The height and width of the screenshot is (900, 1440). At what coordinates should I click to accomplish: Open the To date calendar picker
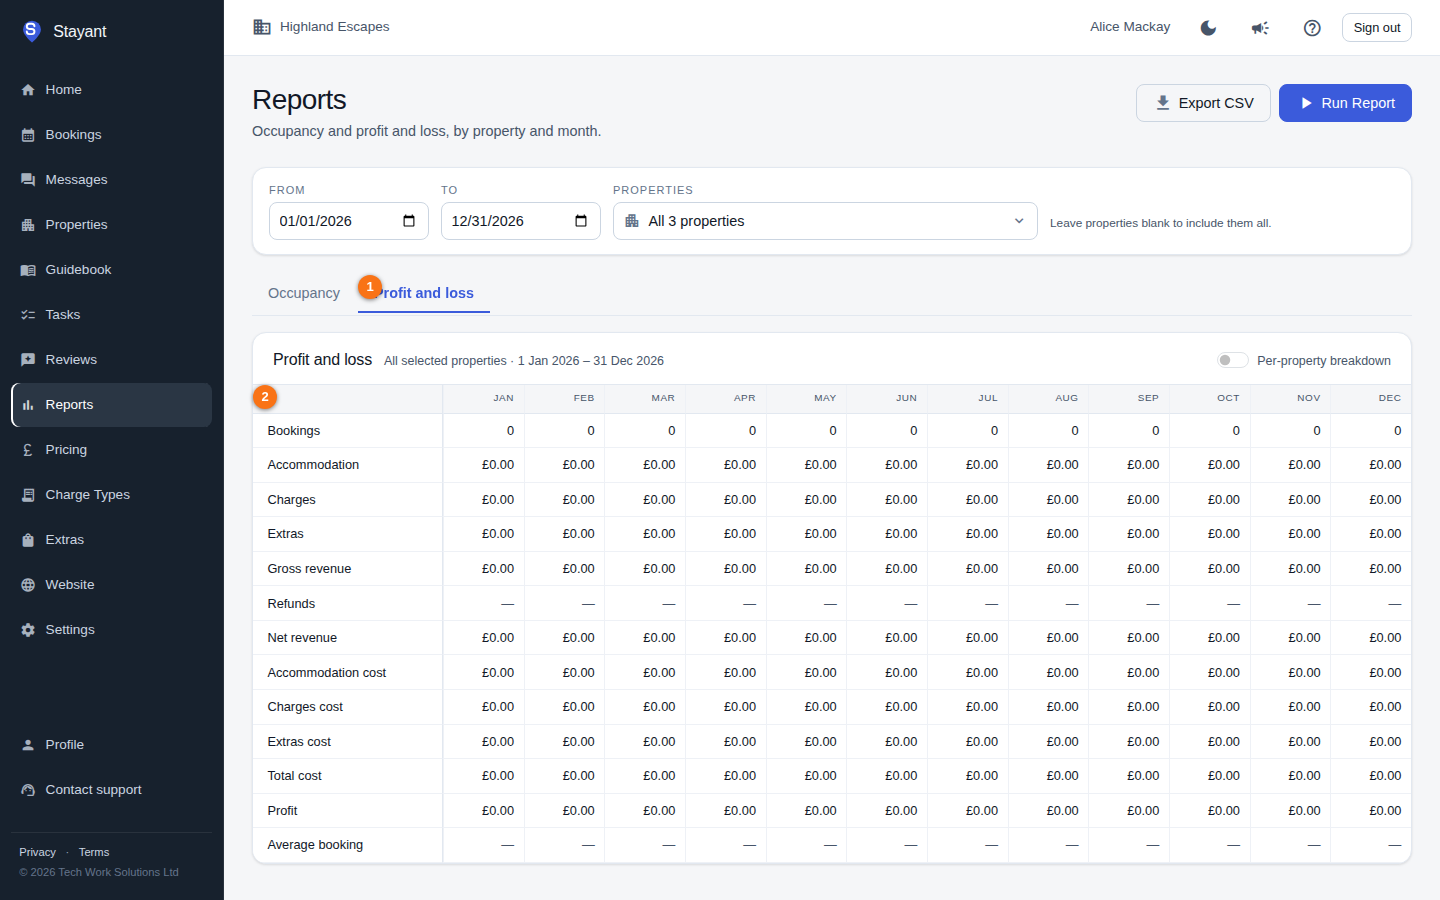click(581, 221)
